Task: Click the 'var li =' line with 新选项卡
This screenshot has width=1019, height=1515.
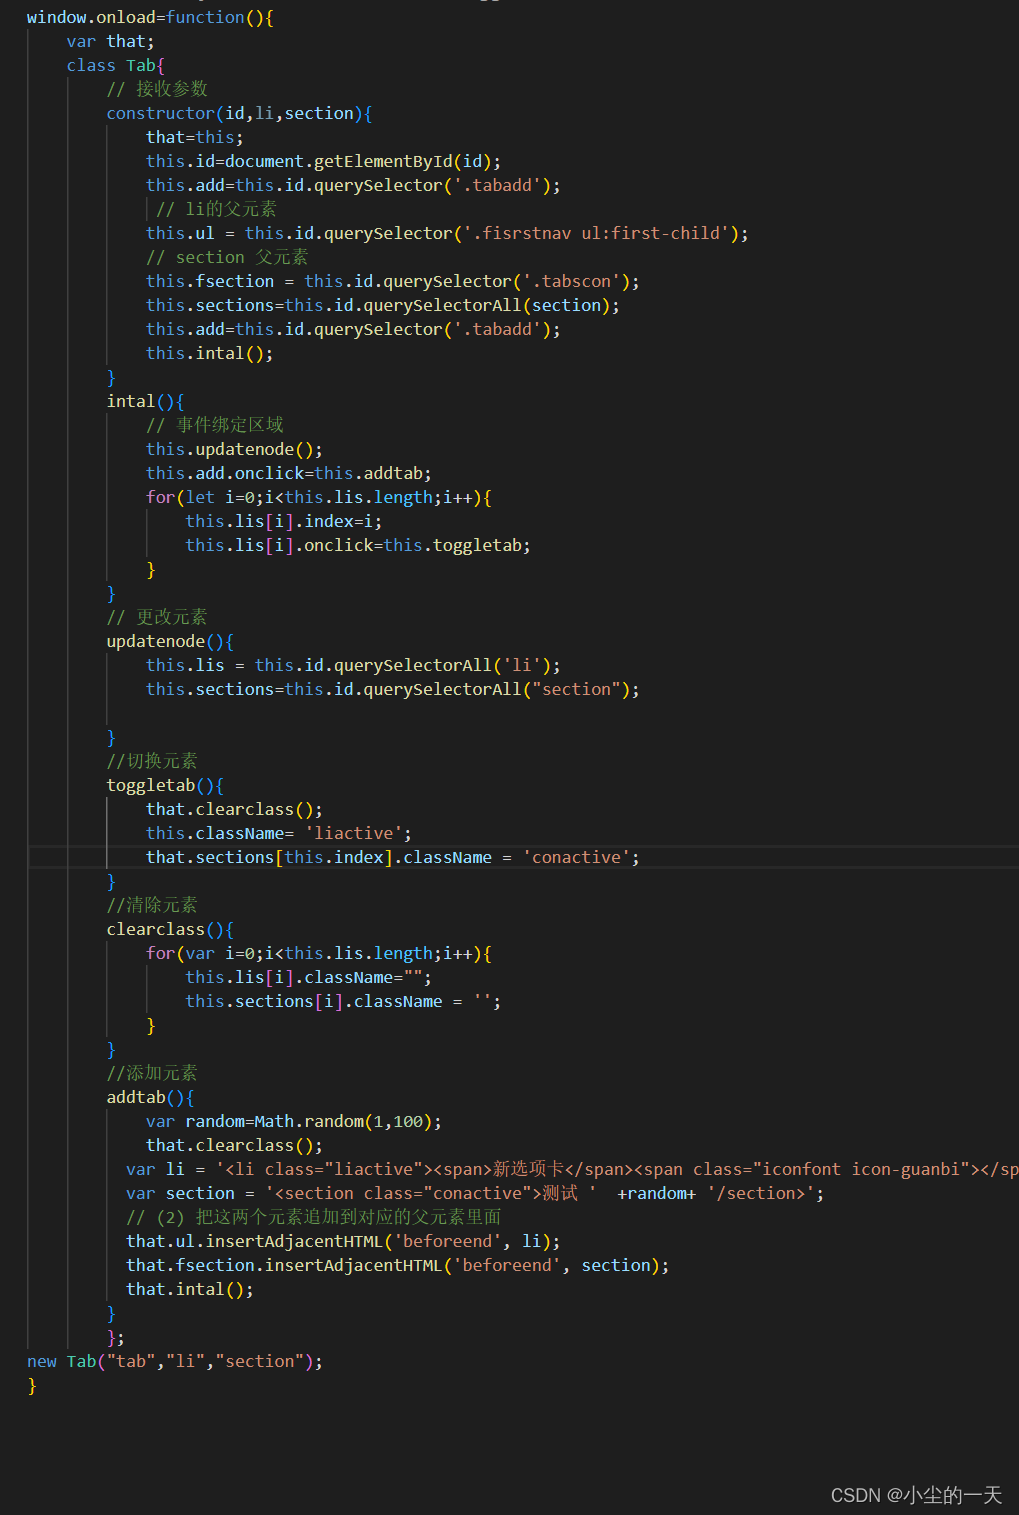Action: pos(572,1169)
